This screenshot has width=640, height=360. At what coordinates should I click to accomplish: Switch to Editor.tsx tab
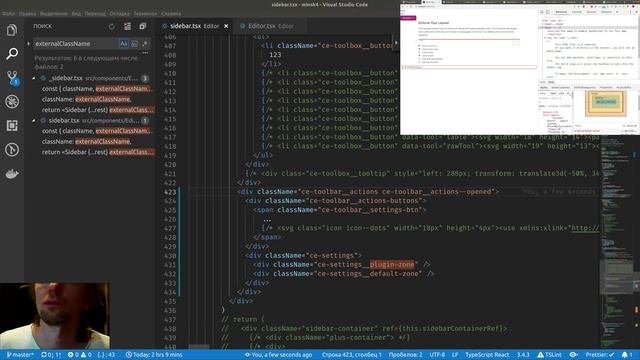[x=270, y=26]
